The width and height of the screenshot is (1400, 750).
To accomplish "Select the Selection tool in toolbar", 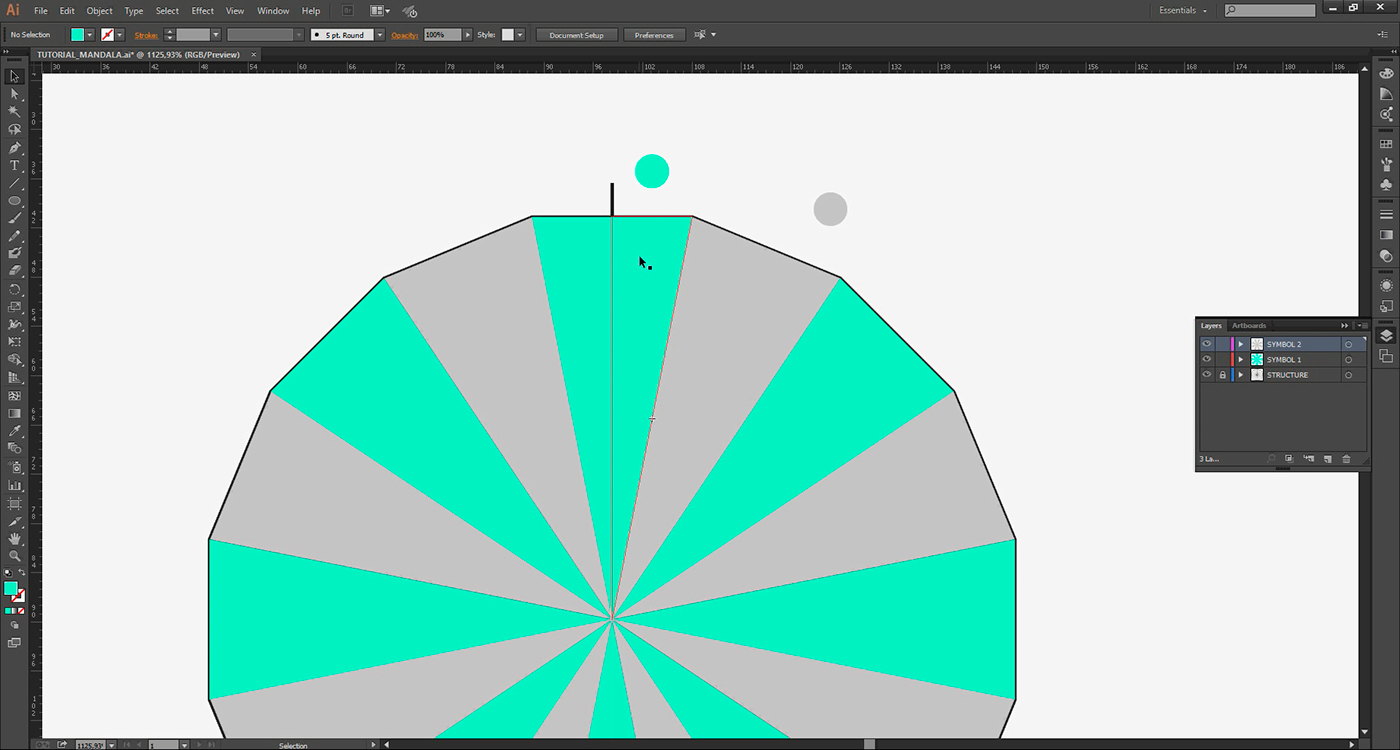I will coord(14,76).
